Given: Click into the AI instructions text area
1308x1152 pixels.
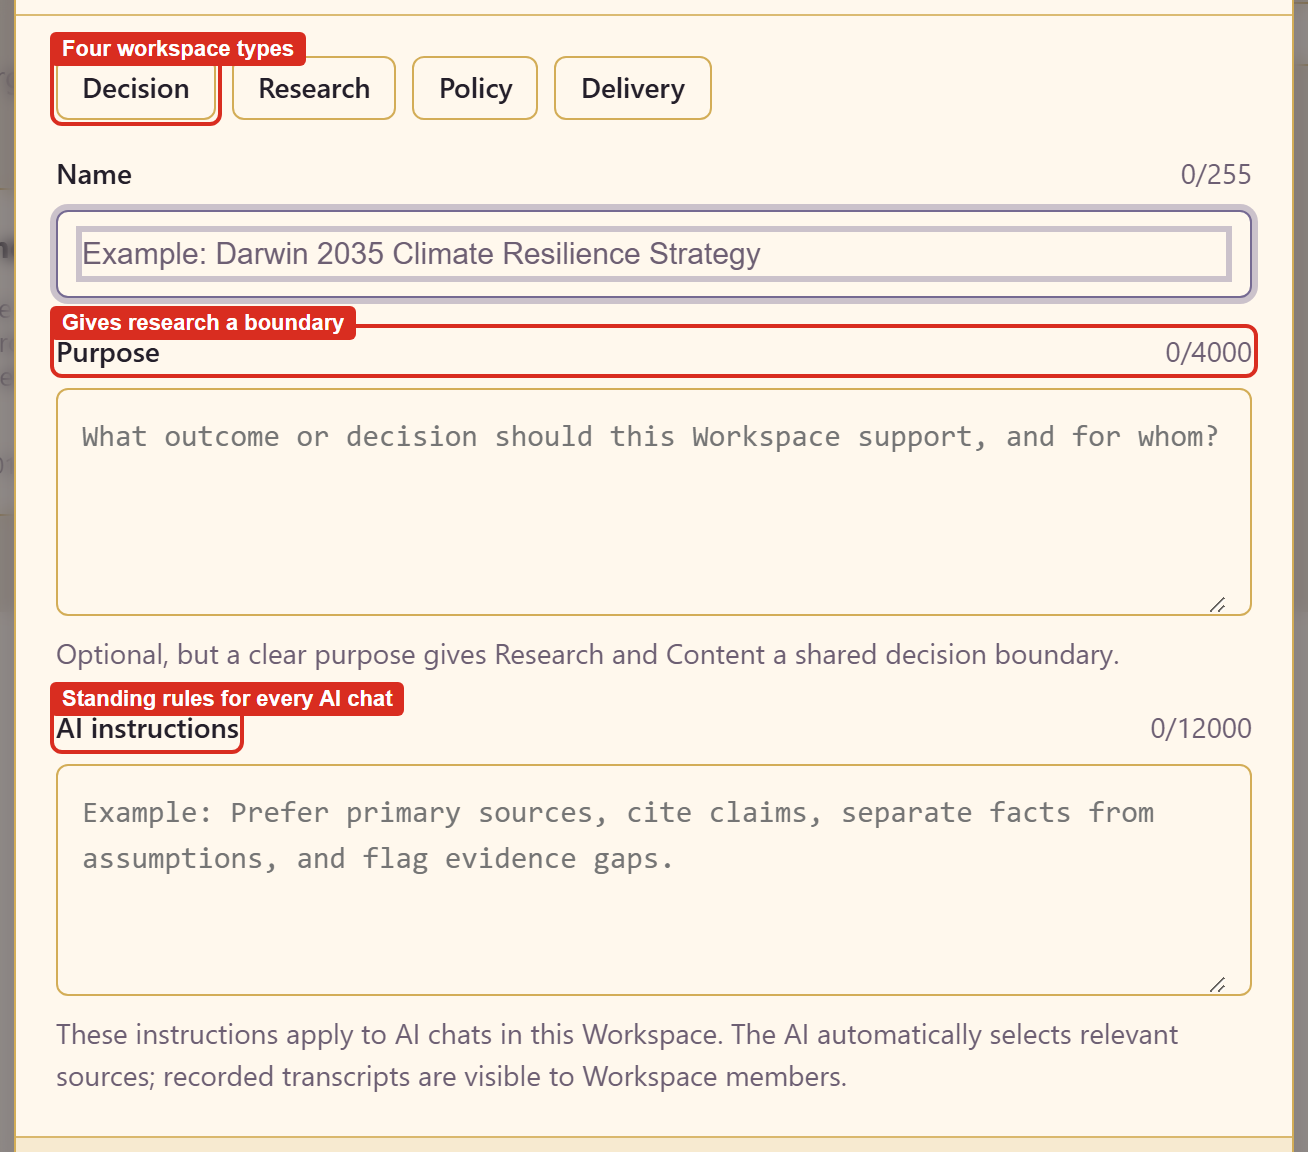Looking at the screenshot, I should click(x=654, y=880).
